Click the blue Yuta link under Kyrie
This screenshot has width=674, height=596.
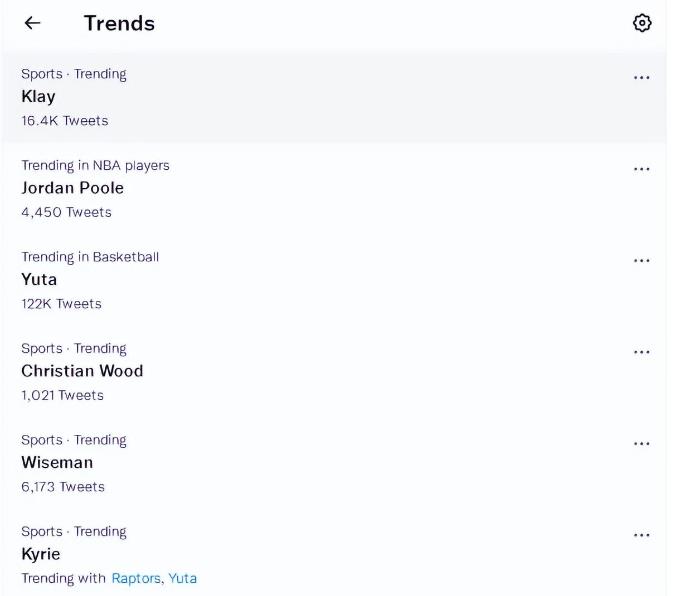click(x=182, y=578)
